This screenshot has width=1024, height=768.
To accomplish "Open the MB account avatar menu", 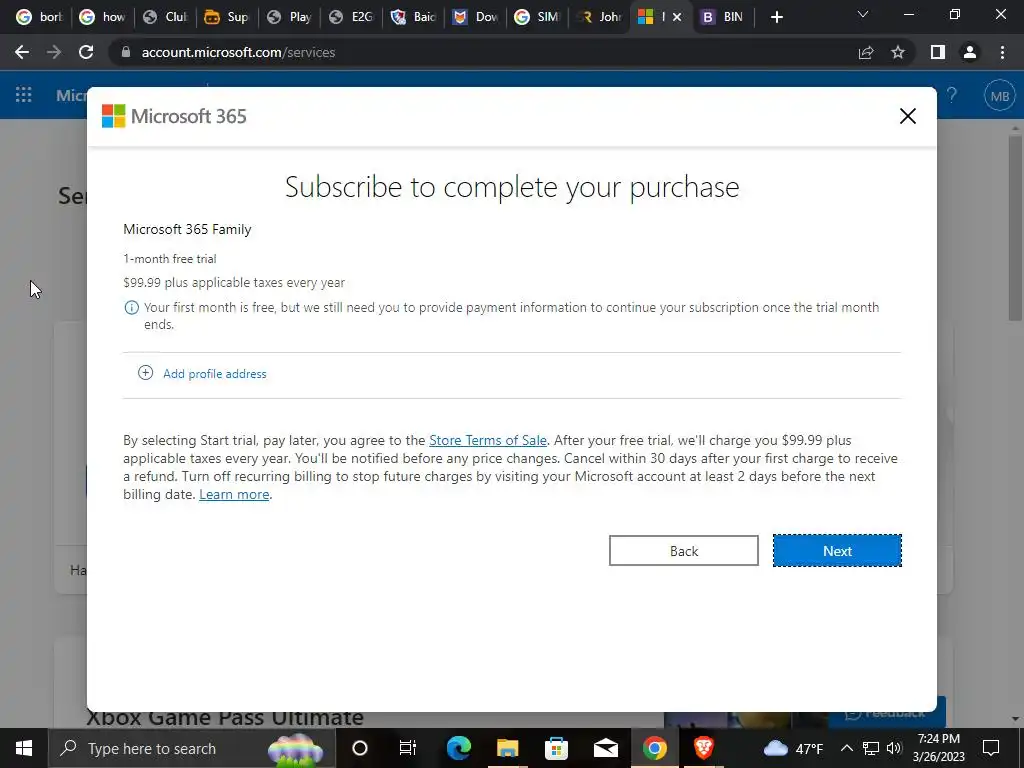I will click(x=999, y=96).
